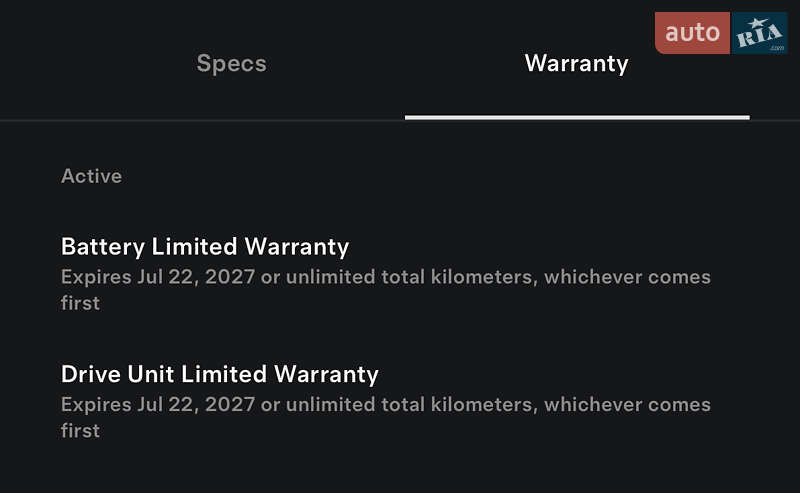Click 'whichever comes' in the Drive Unit warranty

(x=627, y=405)
